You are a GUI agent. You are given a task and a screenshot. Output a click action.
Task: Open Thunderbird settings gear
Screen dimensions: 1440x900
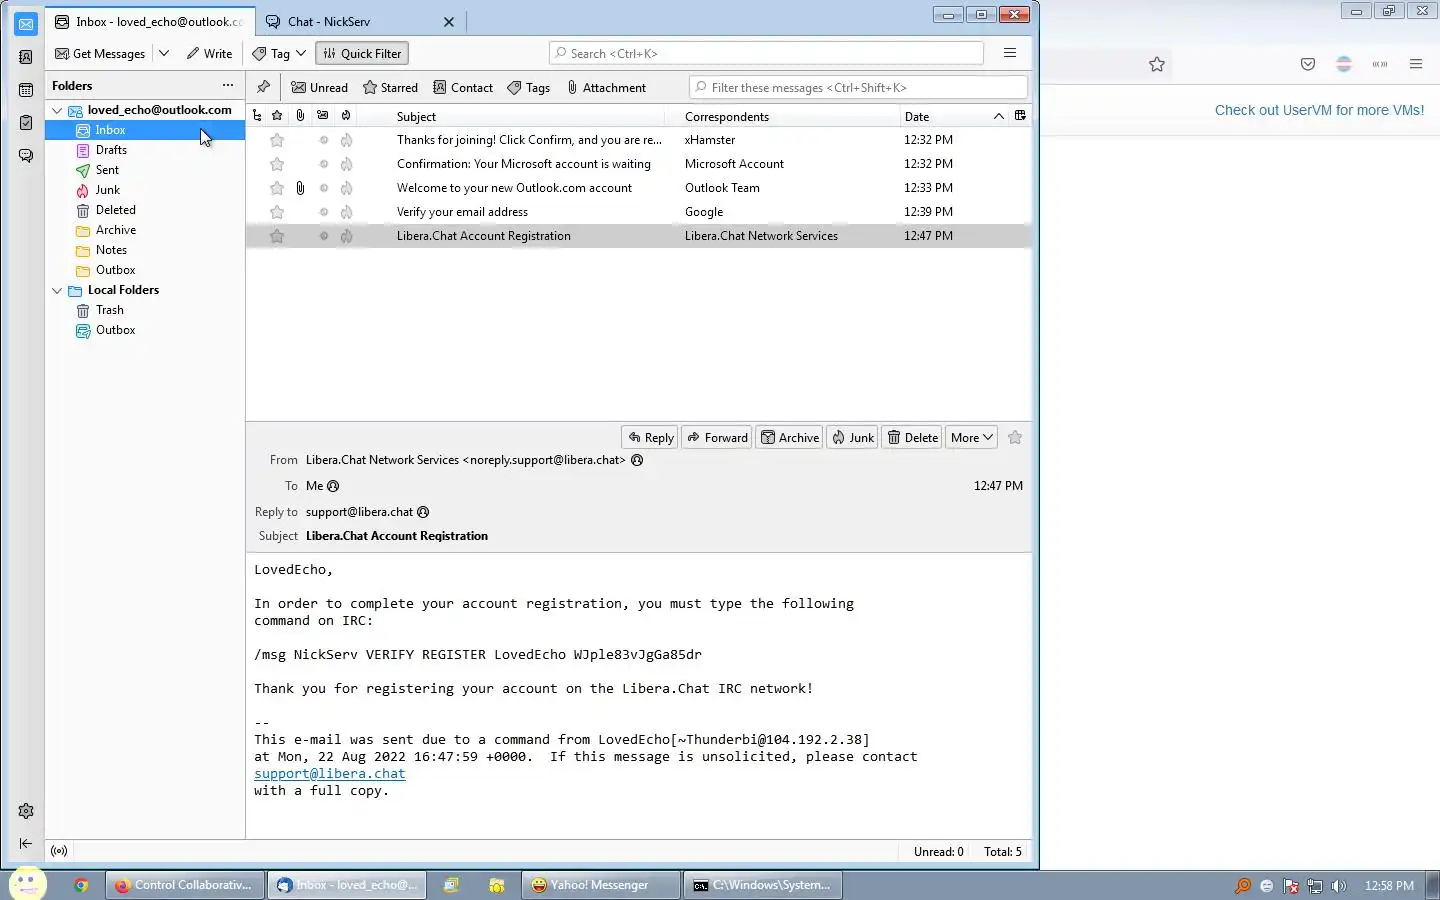click(x=26, y=811)
